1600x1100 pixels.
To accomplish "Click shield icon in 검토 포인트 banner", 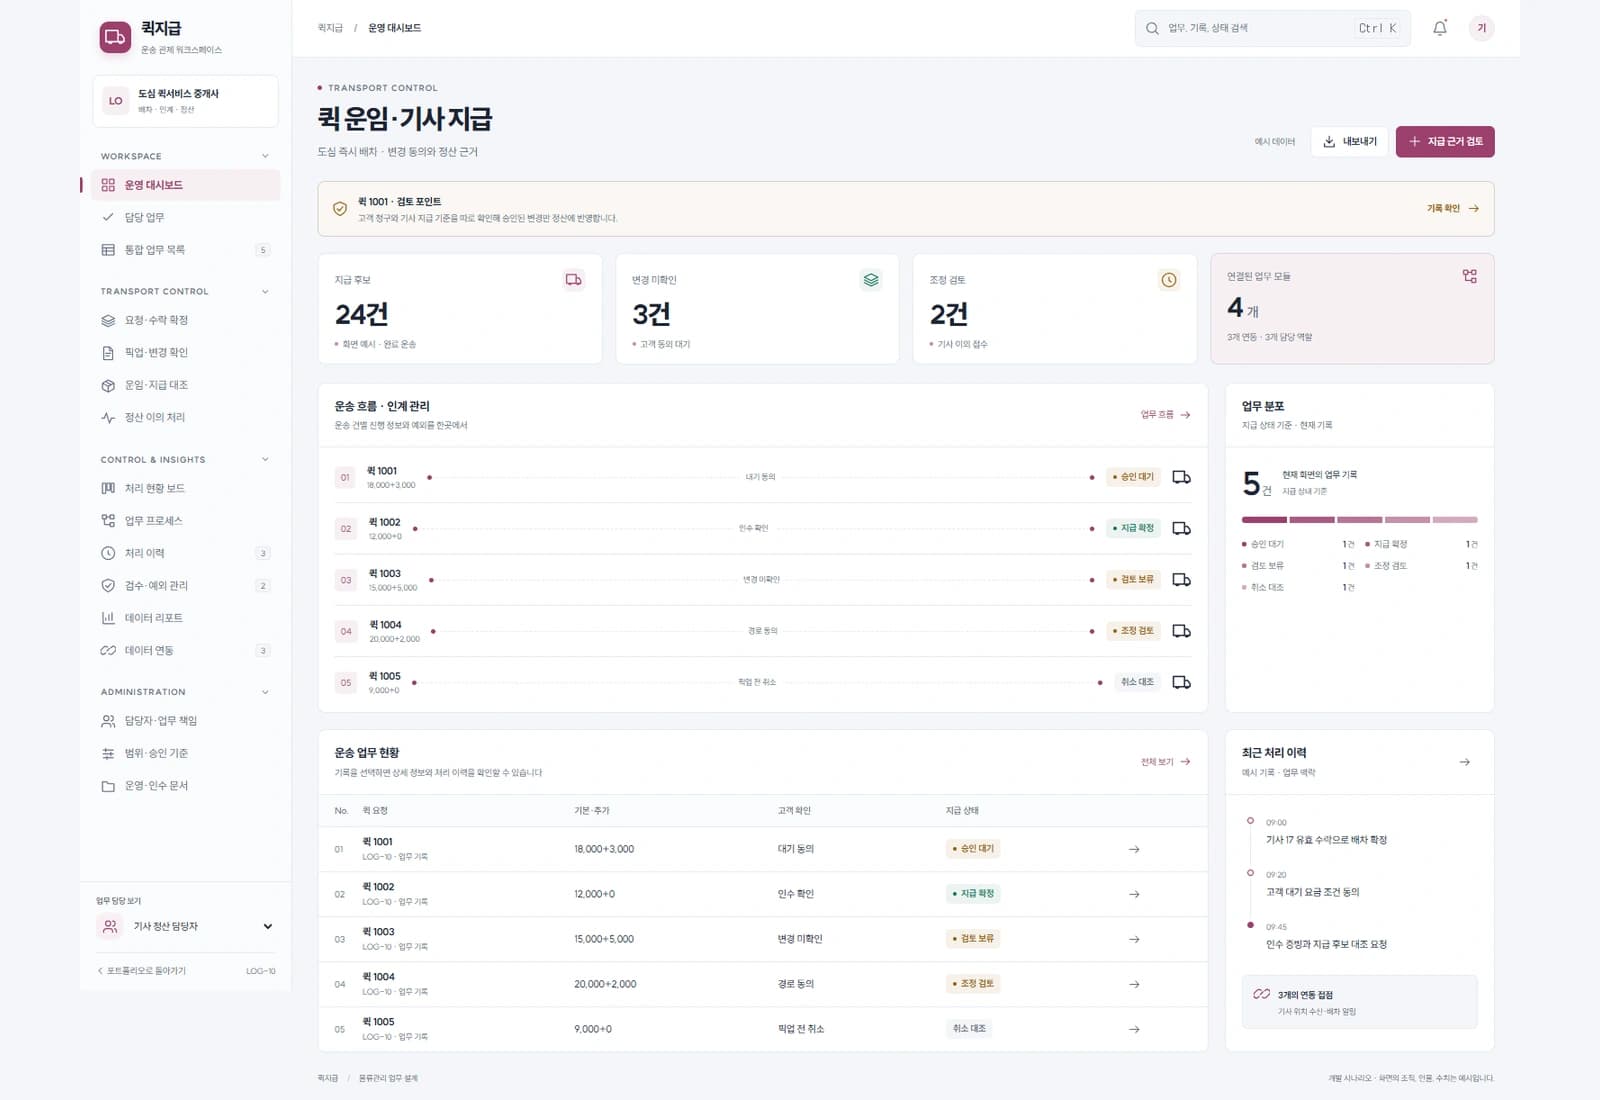I will tap(340, 209).
